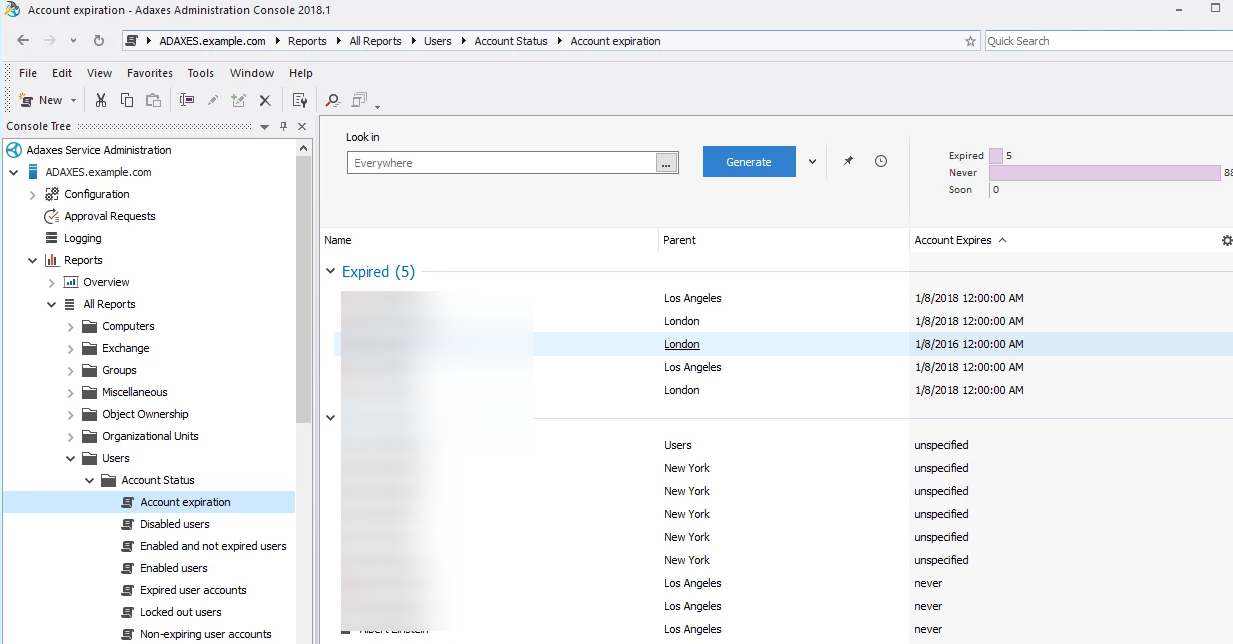Open report scheduling clock icon

point(881,161)
